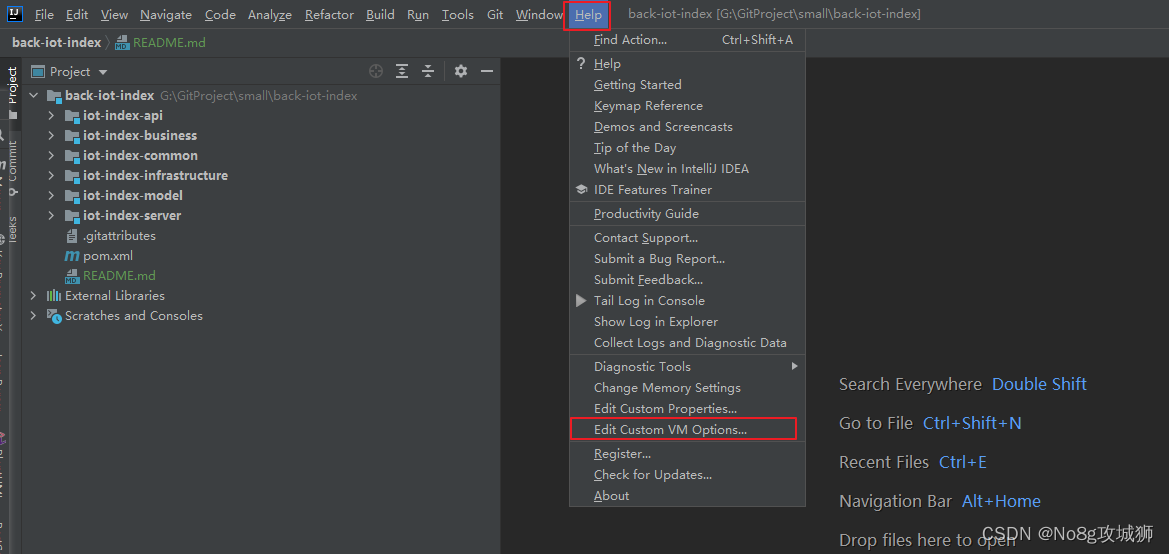The height and width of the screenshot is (554, 1169).
Task: Choose Contact Support entry
Action: coord(687,238)
